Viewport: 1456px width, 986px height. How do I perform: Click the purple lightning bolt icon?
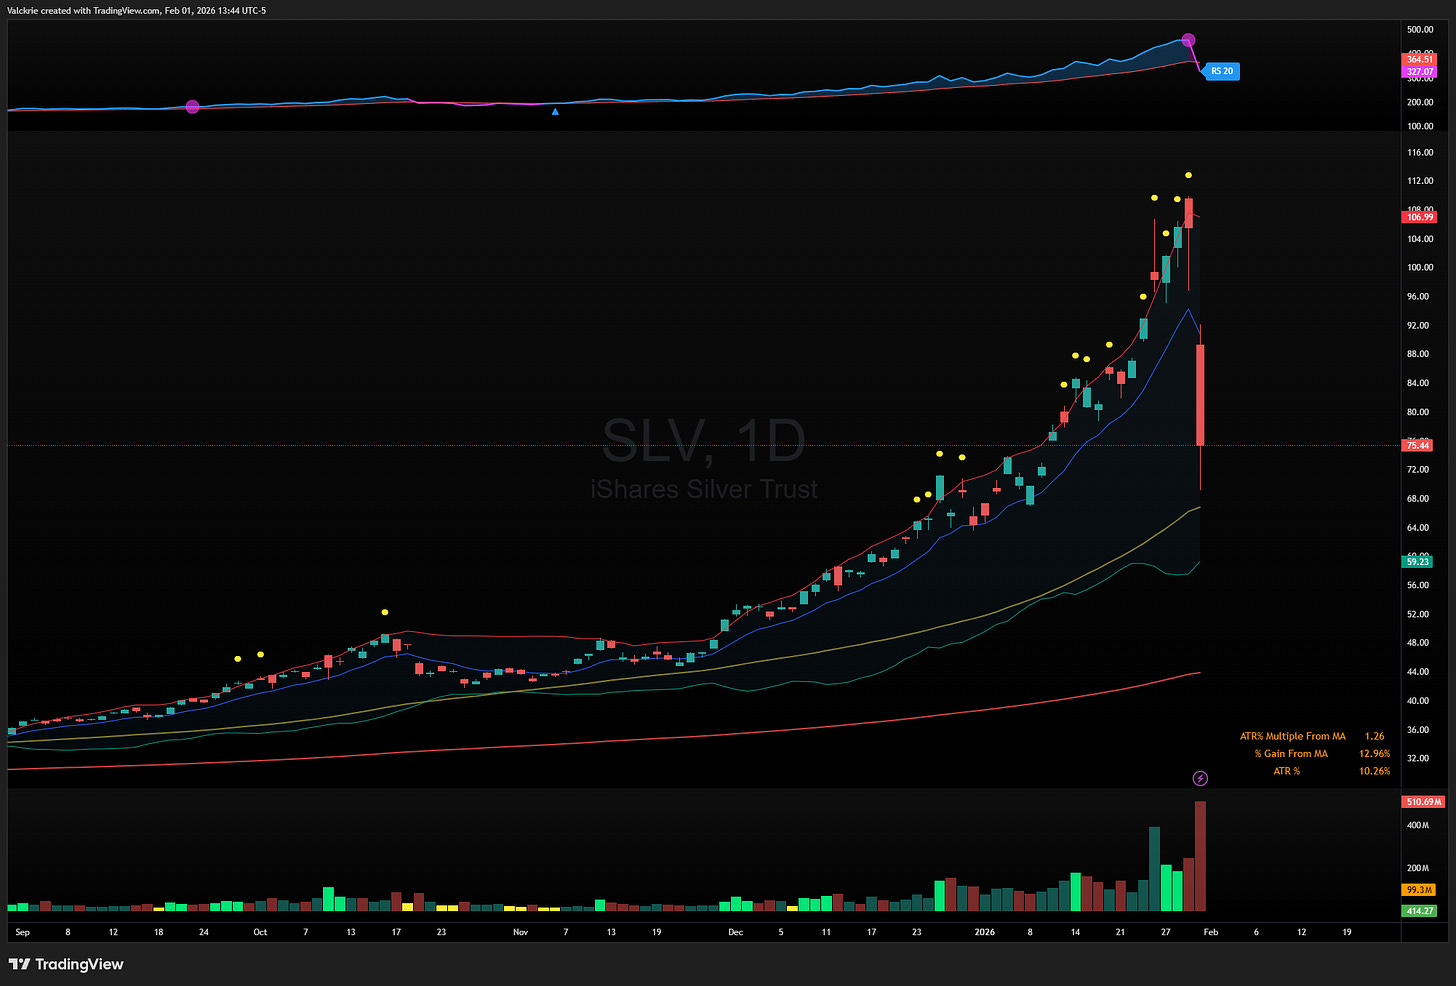1200,778
